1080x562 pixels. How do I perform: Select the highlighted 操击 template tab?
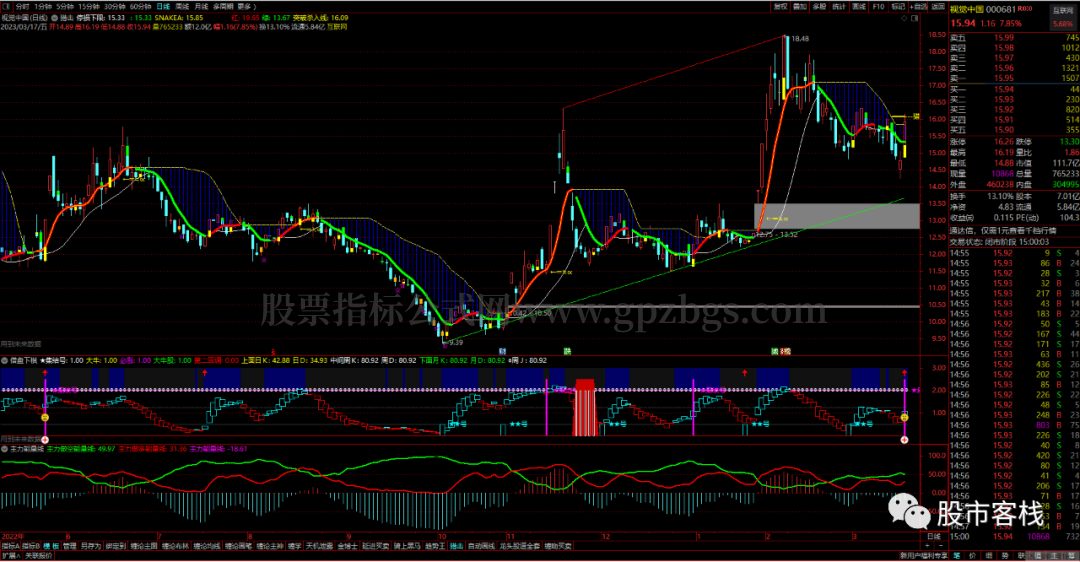click(x=457, y=546)
